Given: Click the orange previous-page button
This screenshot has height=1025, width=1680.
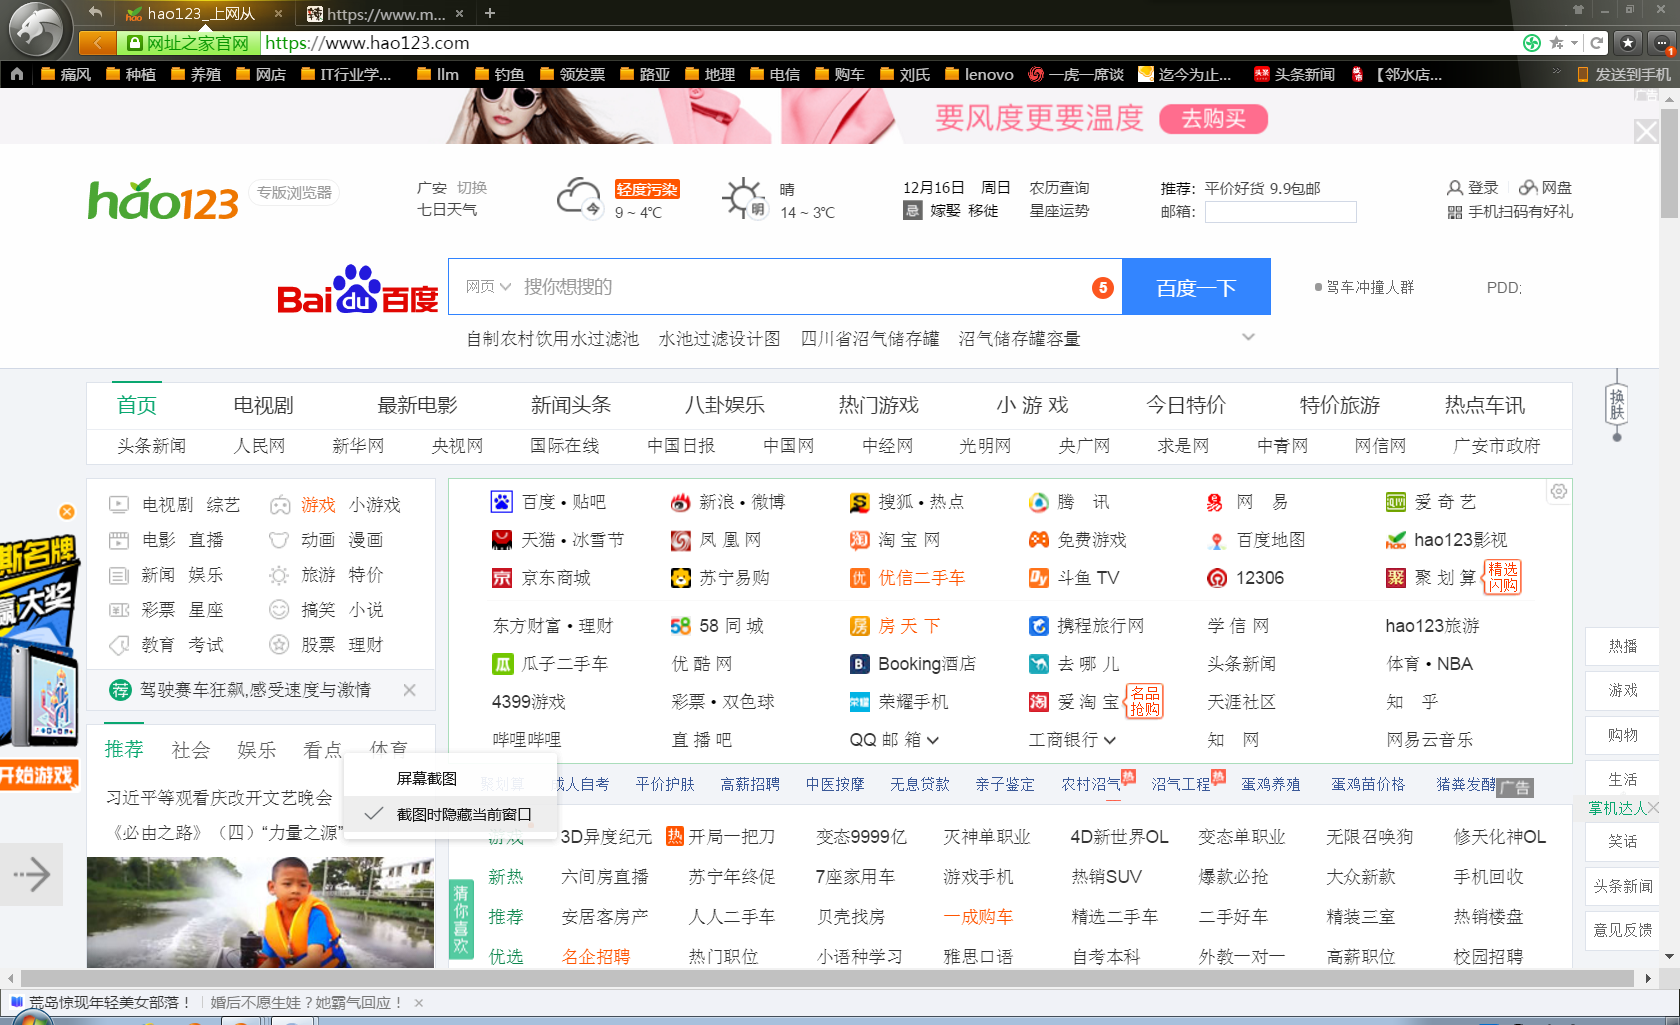Looking at the screenshot, I should (97, 43).
